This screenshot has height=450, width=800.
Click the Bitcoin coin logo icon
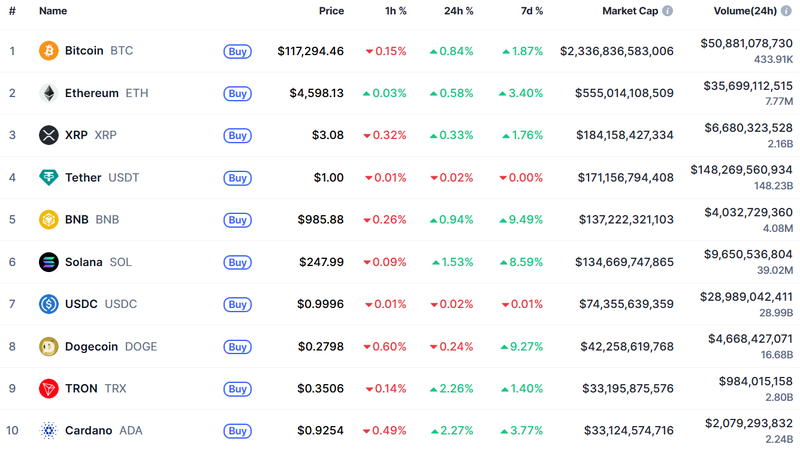coord(48,50)
